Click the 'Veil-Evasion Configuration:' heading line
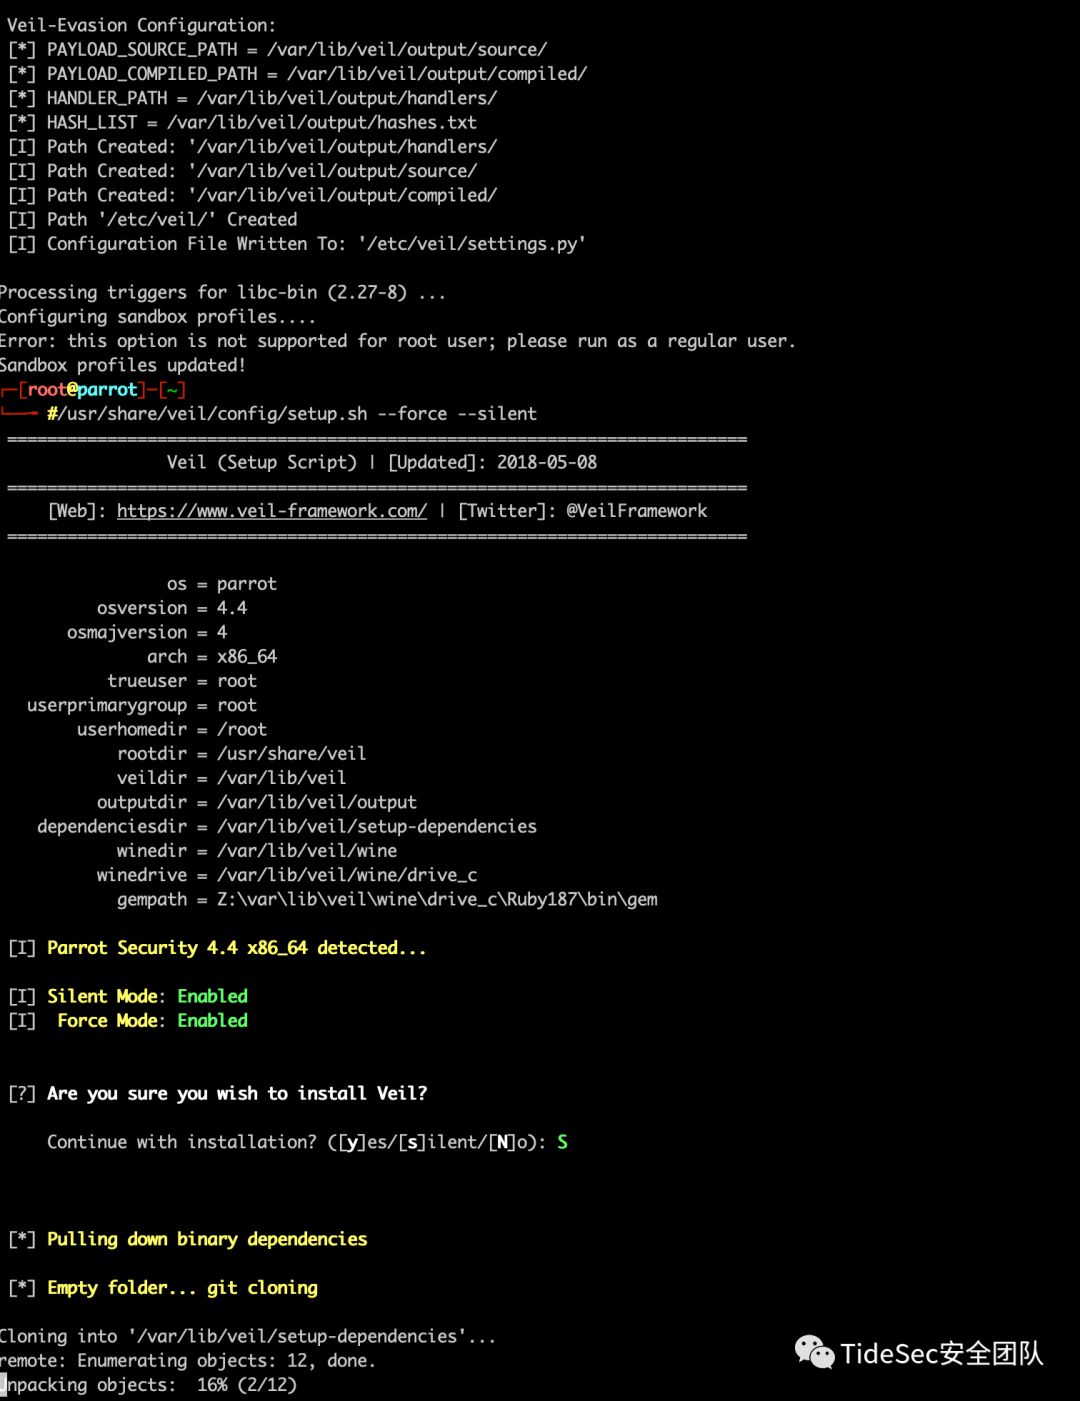1080x1401 pixels. coord(141,25)
